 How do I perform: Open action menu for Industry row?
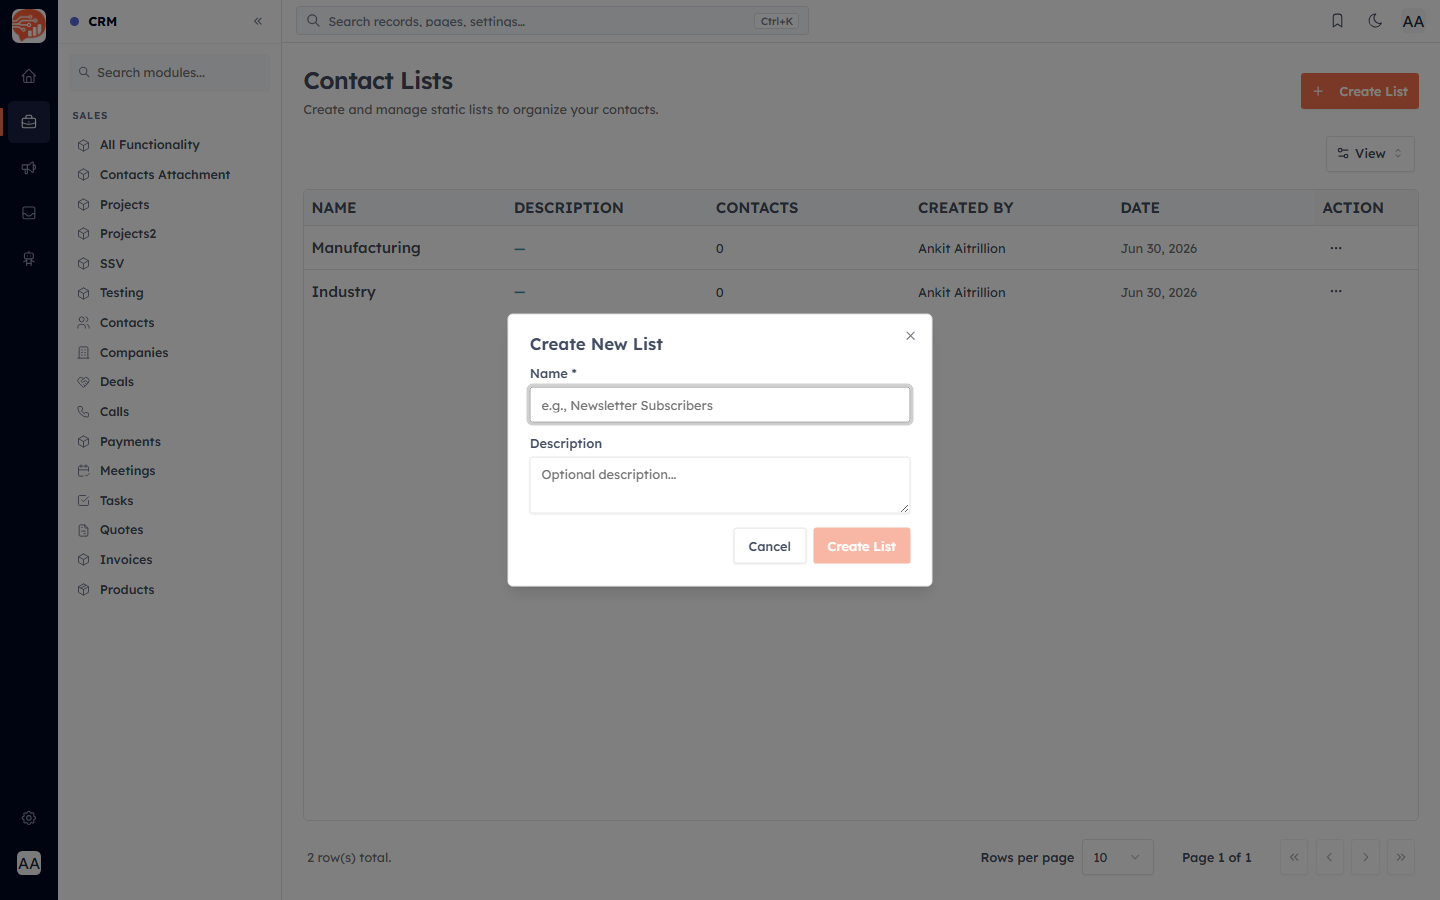point(1336,292)
